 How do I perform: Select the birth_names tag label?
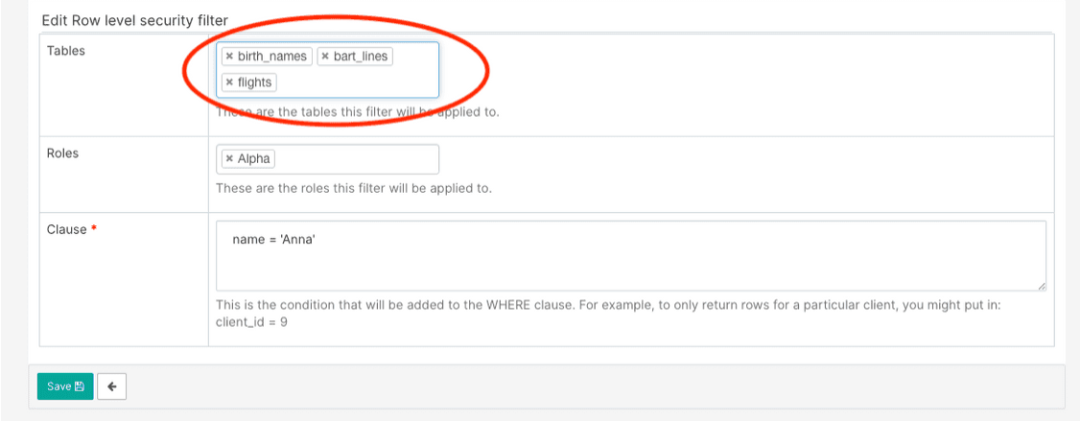[x=272, y=57]
